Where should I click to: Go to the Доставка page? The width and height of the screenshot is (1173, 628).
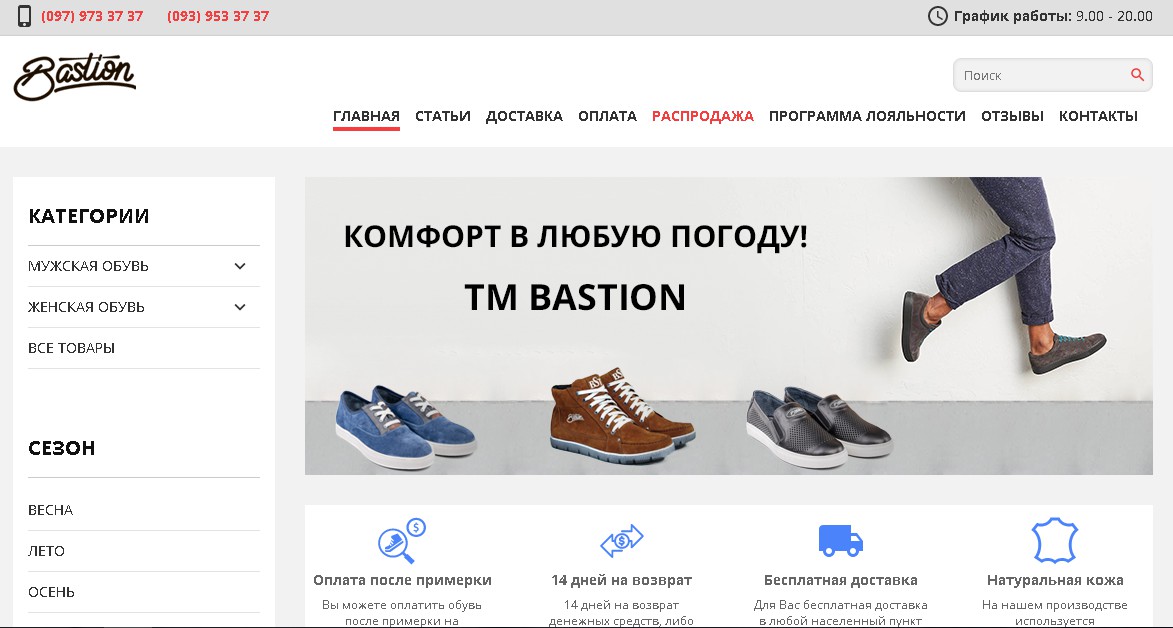click(524, 116)
